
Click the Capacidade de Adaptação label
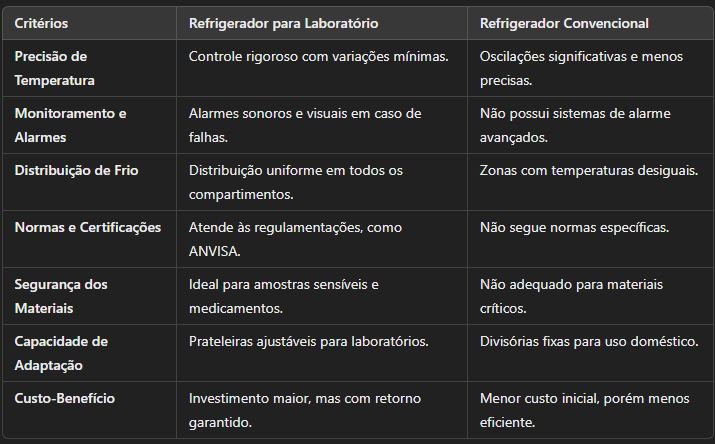[x=61, y=353]
